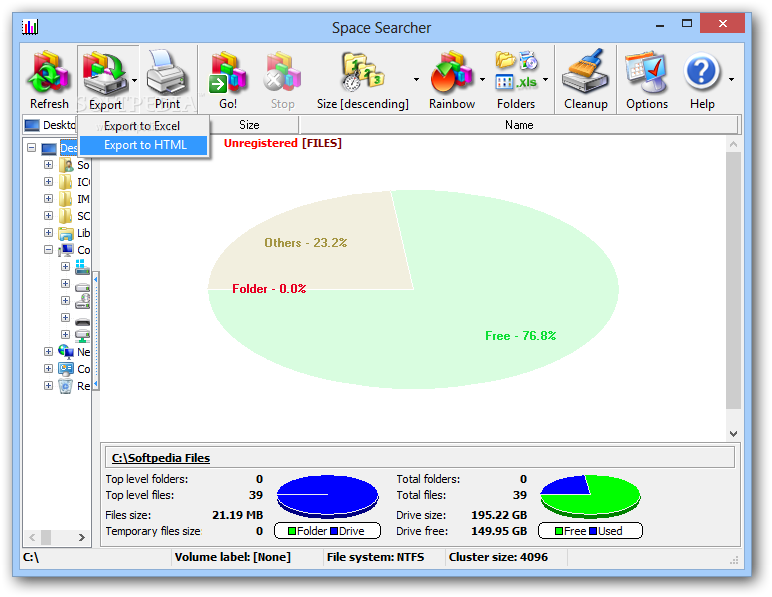Expand the Libraries tree node
Image resolution: width=772 pixels, height=597 pixels.
(x=48, y=232)
